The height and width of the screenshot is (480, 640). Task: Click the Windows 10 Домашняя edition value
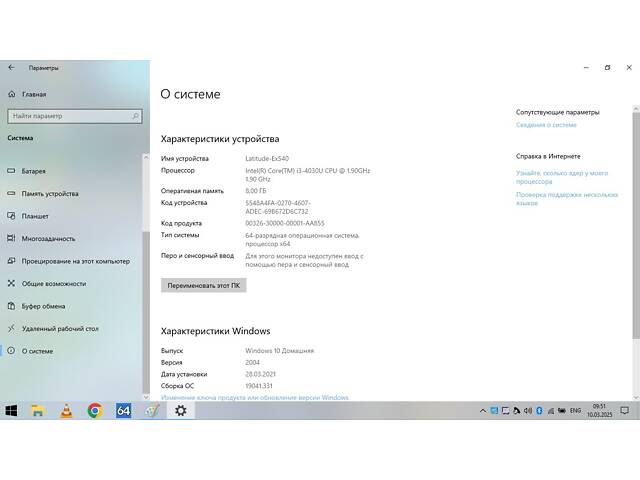click(x=280, y=351)
